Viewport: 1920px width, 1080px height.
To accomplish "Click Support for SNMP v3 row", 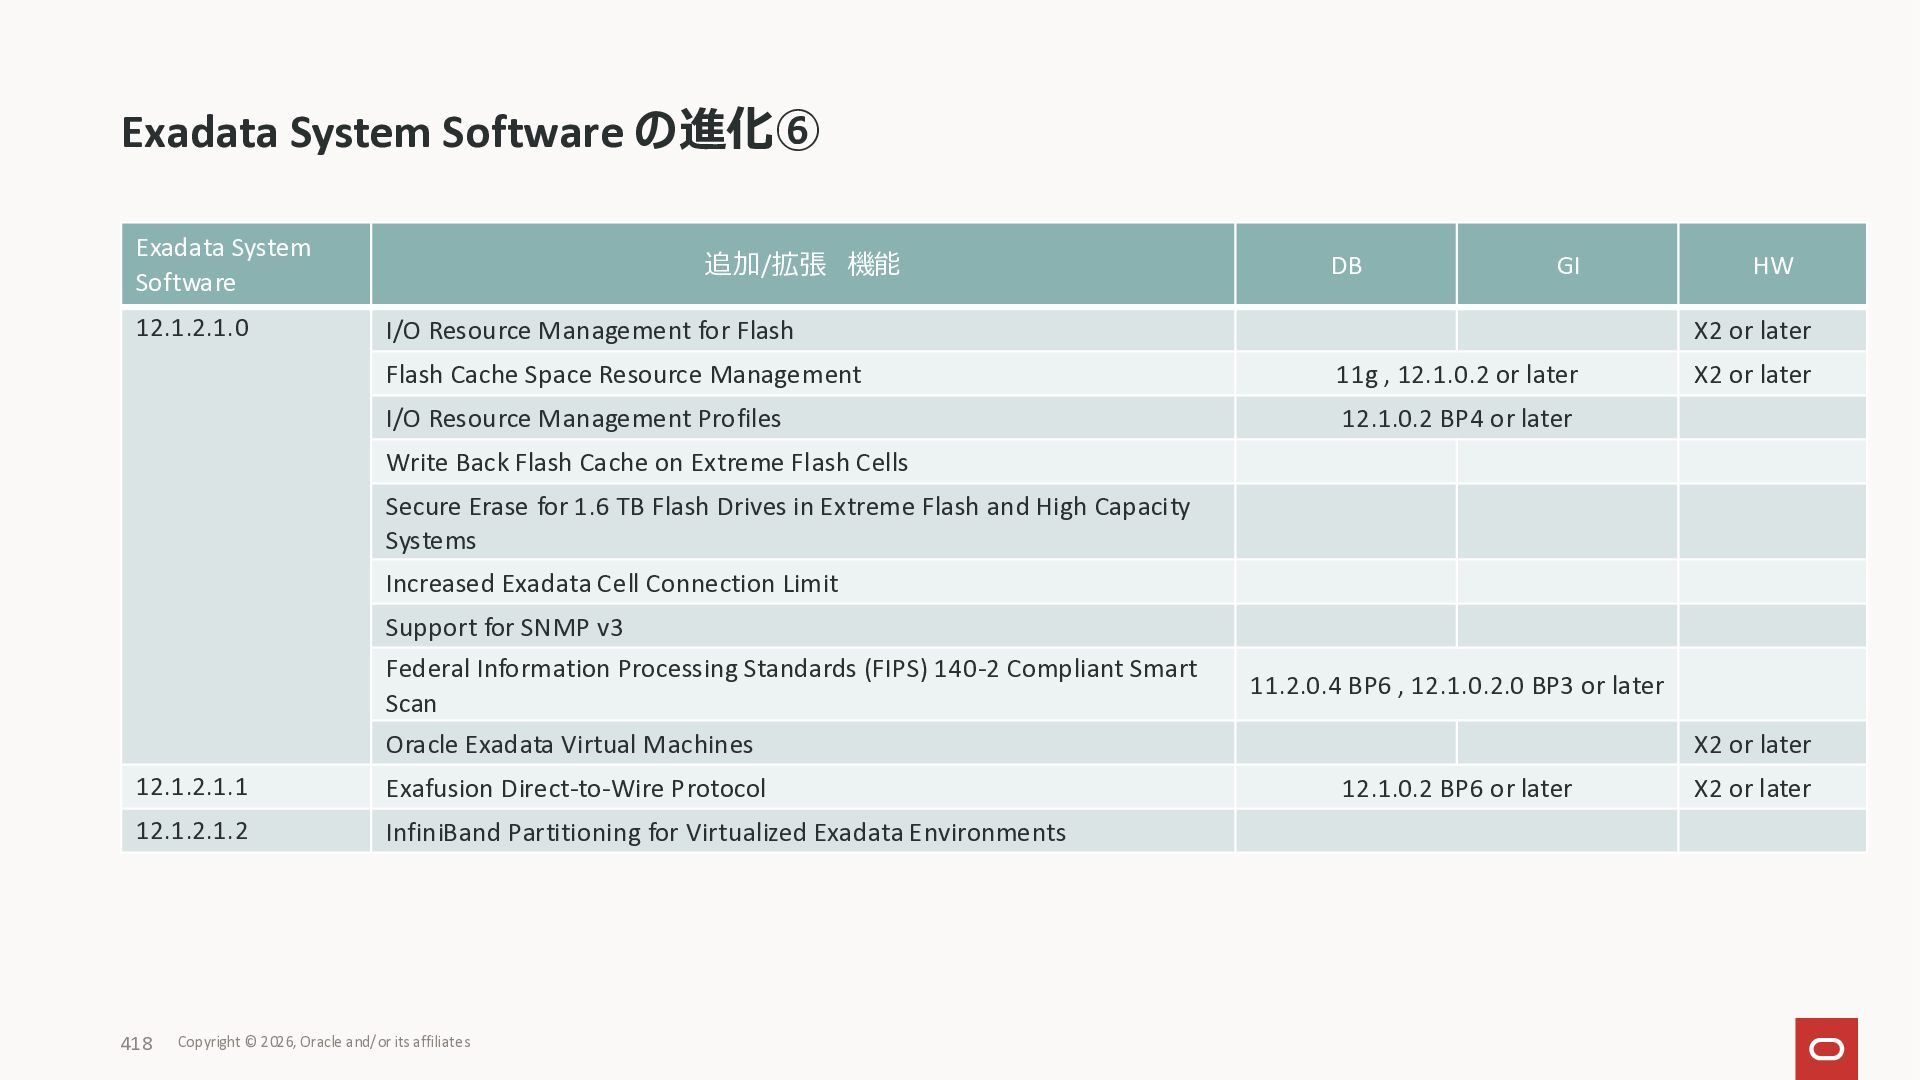I will click(x=504, y=628).
